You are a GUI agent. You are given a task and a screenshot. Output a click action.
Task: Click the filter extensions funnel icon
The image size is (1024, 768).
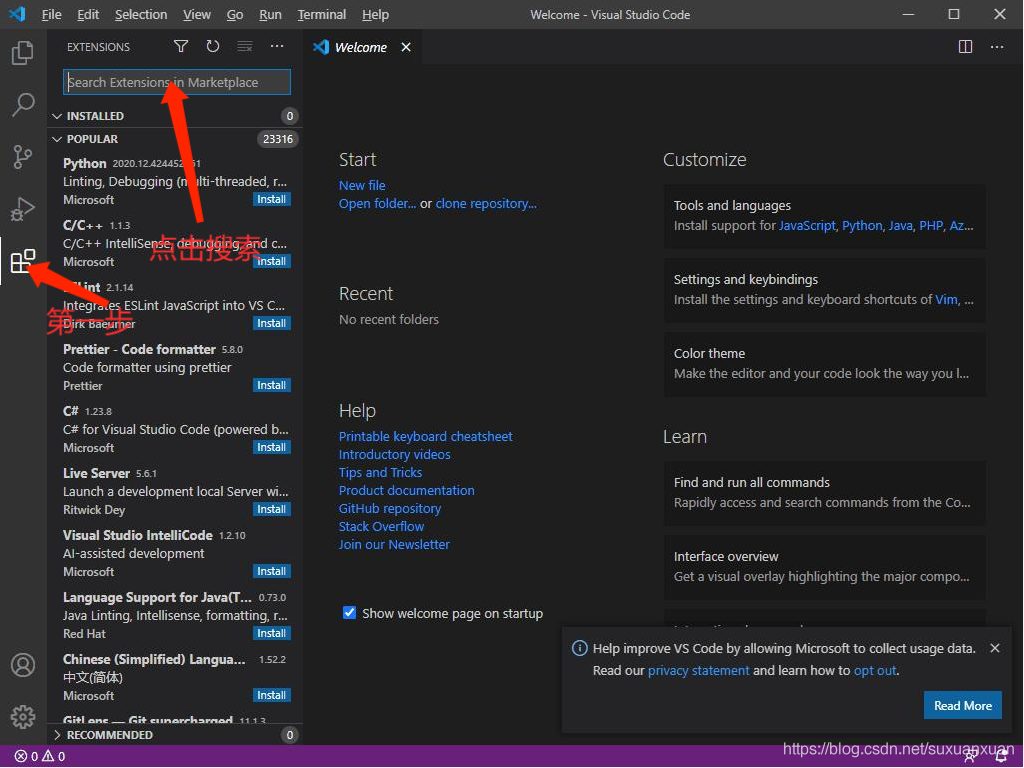(181, 46)
